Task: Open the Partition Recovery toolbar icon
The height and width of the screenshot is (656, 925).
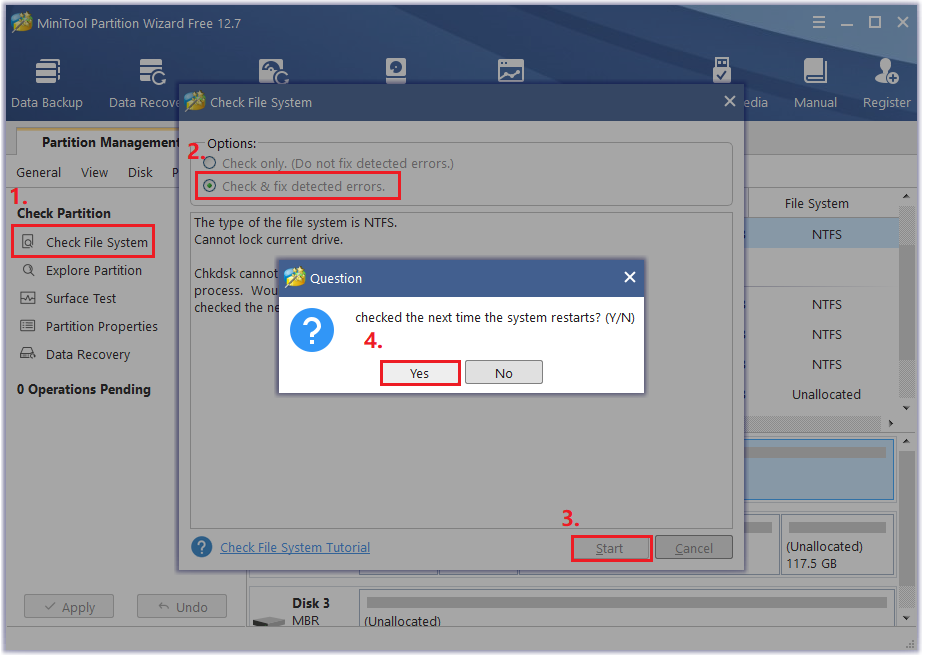Action: pyautogui.click(x=273, y=71)
